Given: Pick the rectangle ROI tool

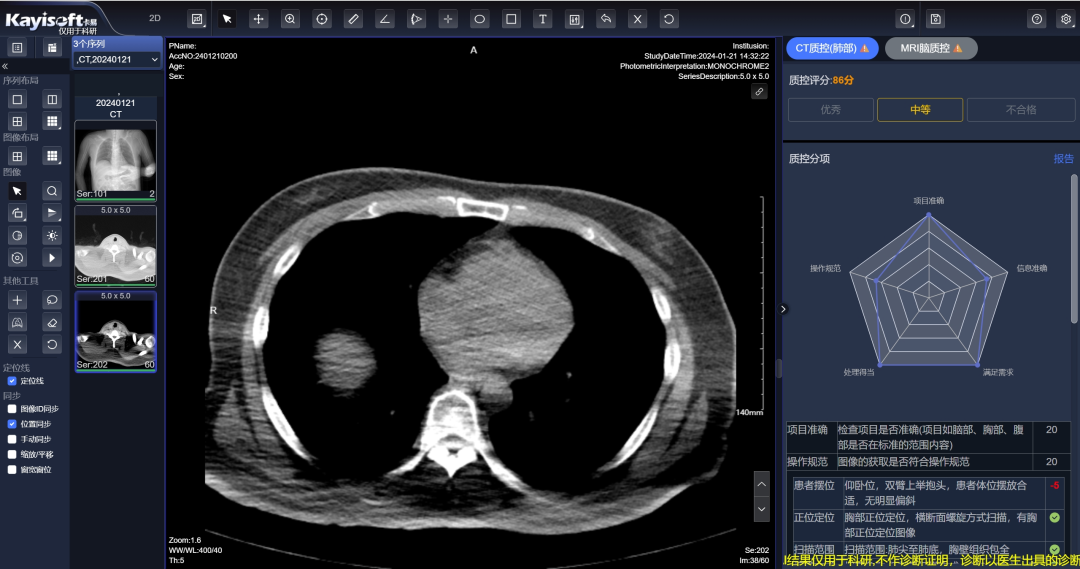Looking at the screenshot, I should click(x=511, y=19).
